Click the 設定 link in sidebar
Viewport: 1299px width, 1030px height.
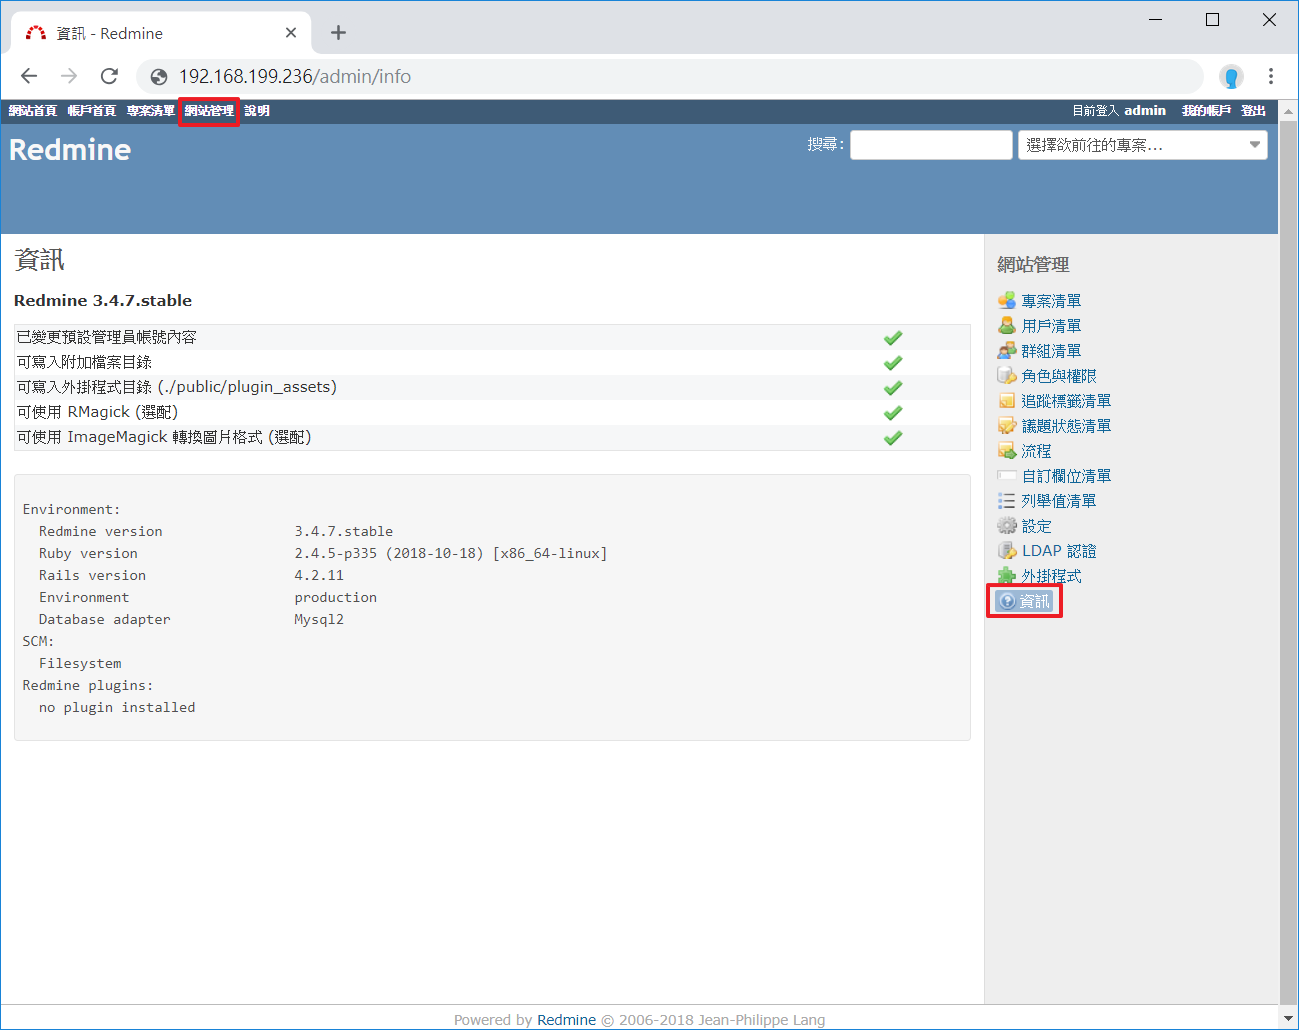click(1036, 525)
